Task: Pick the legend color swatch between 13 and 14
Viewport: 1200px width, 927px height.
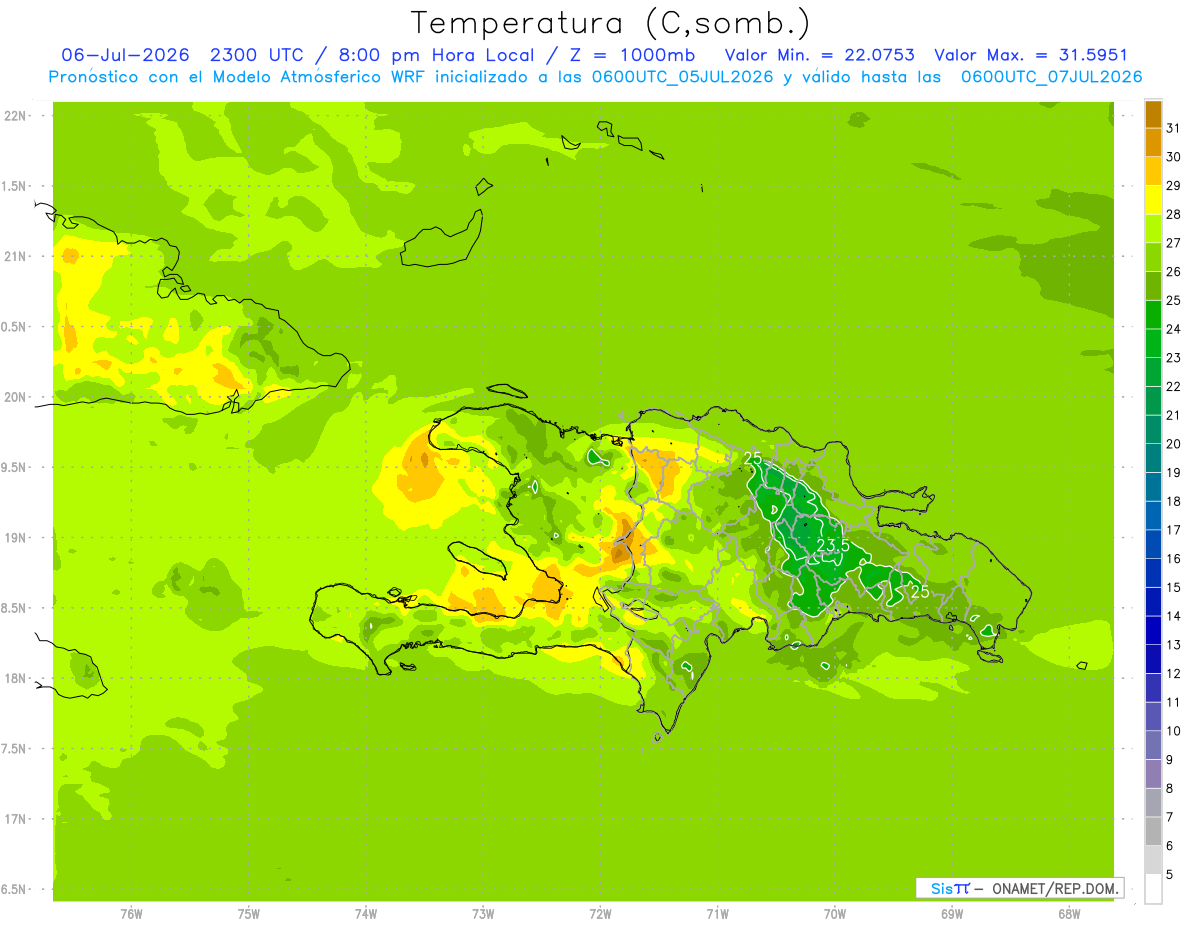Action: (1153, 630)
